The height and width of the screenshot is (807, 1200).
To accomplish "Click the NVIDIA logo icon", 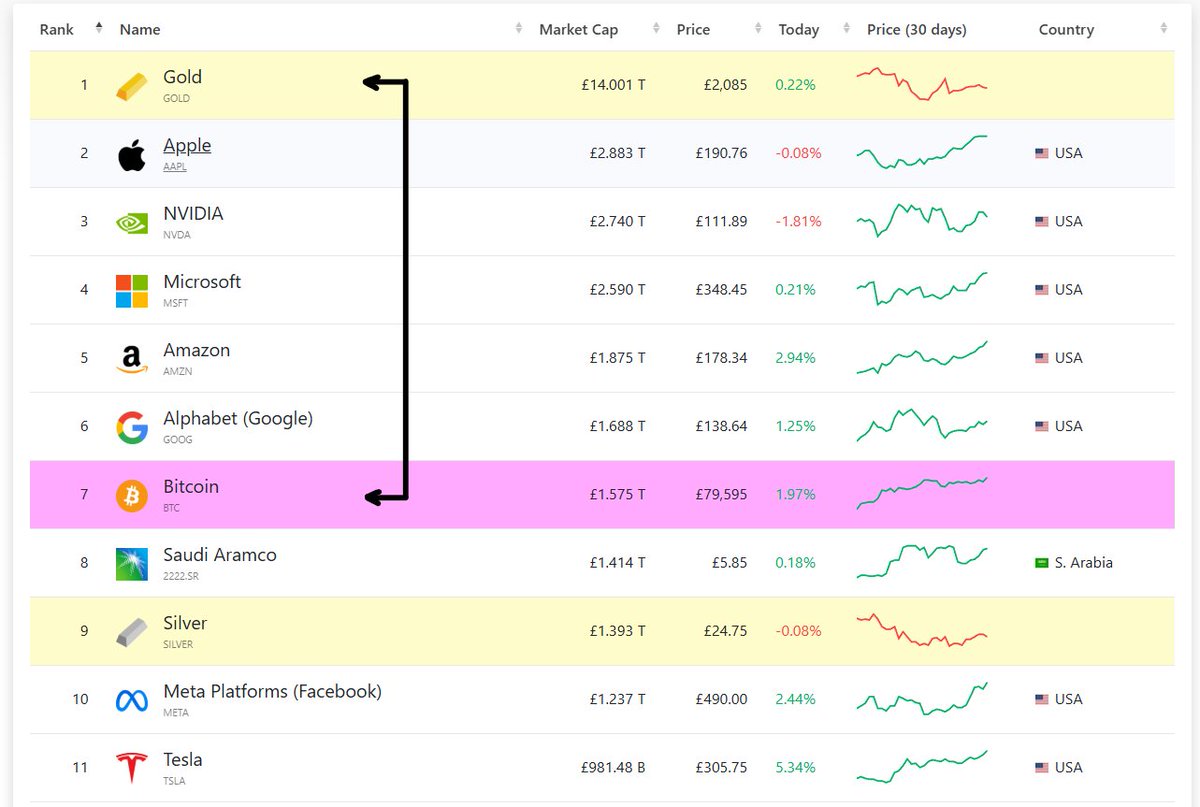I will [132, 222].
